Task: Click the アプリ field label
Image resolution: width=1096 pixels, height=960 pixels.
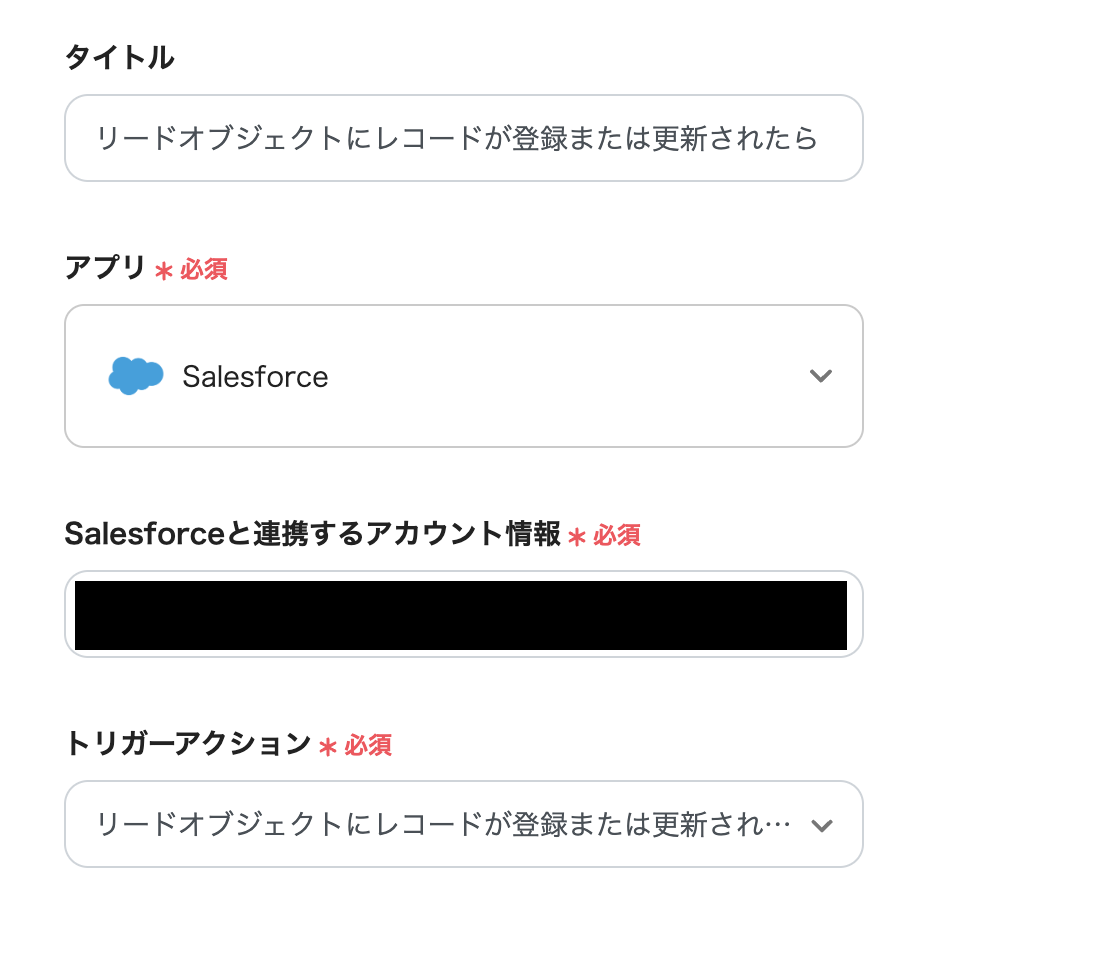Action: [x=105, y=268]
